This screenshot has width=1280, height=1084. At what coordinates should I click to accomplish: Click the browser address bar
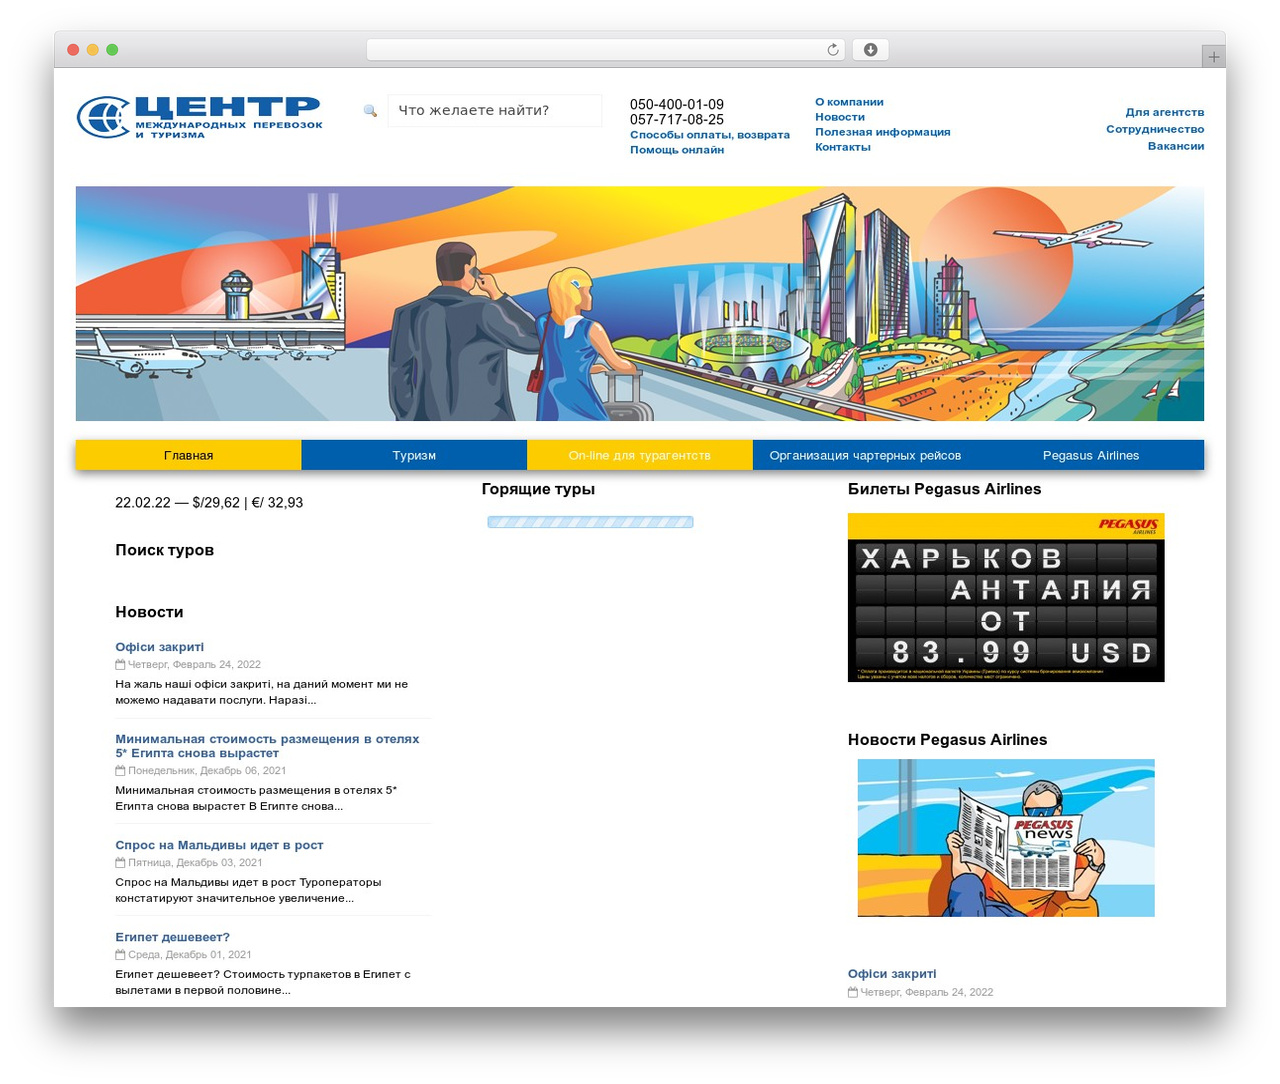pos(606,50)
